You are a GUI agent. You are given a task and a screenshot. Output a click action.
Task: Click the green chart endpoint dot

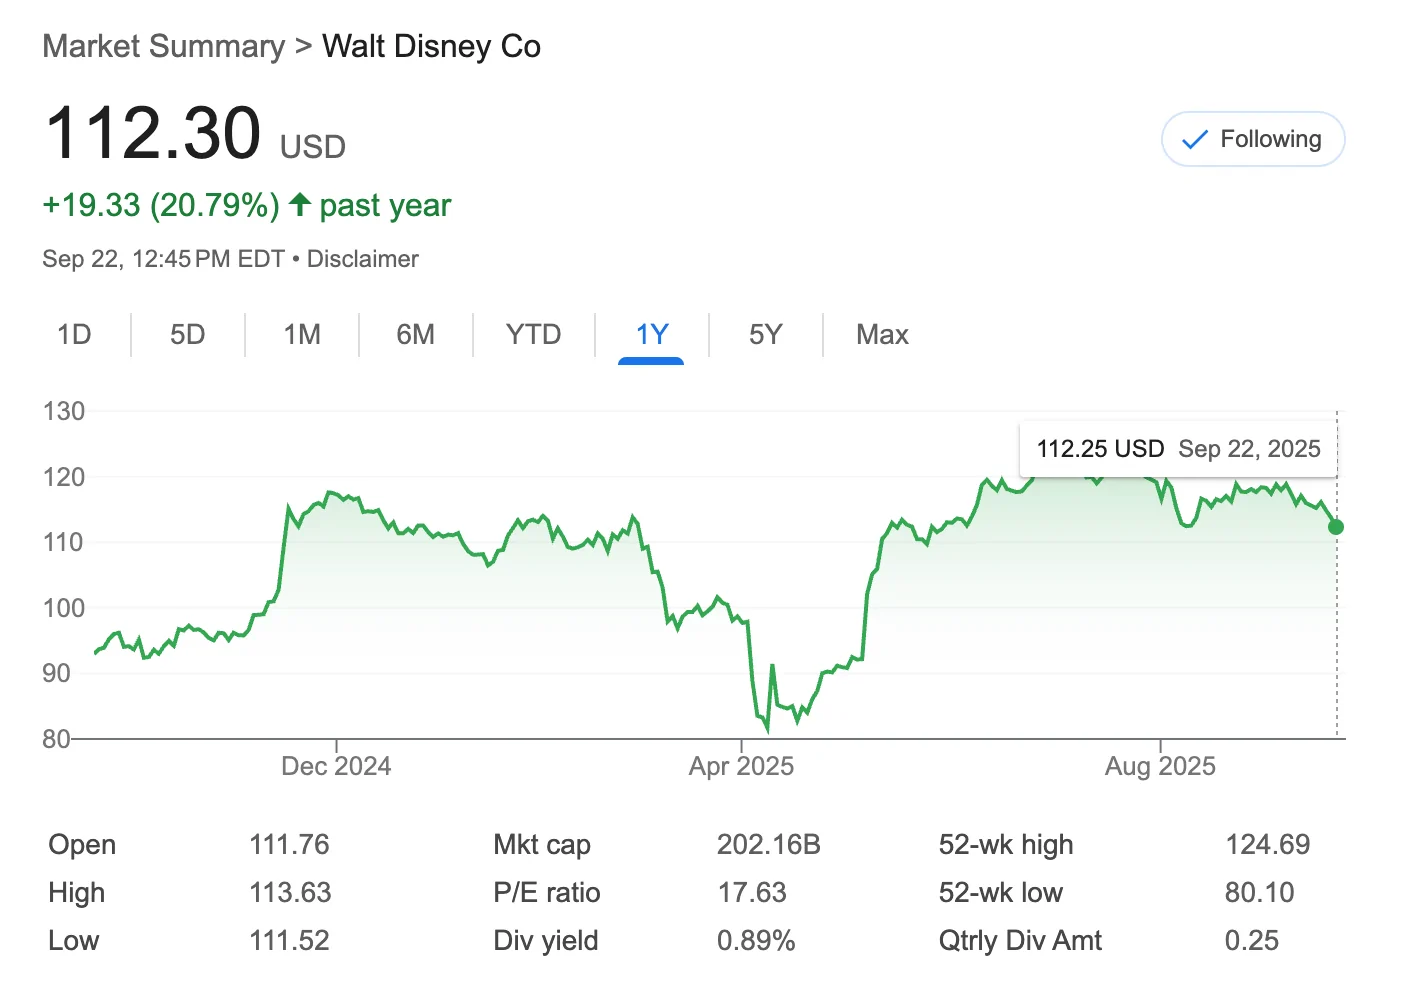1336,527
